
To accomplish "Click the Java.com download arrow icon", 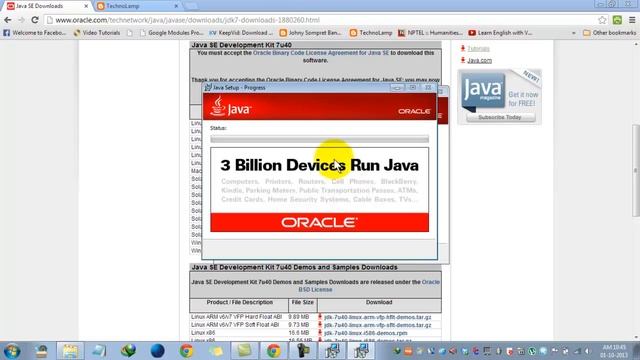I will pyautogui.click(x=462, y=60).
